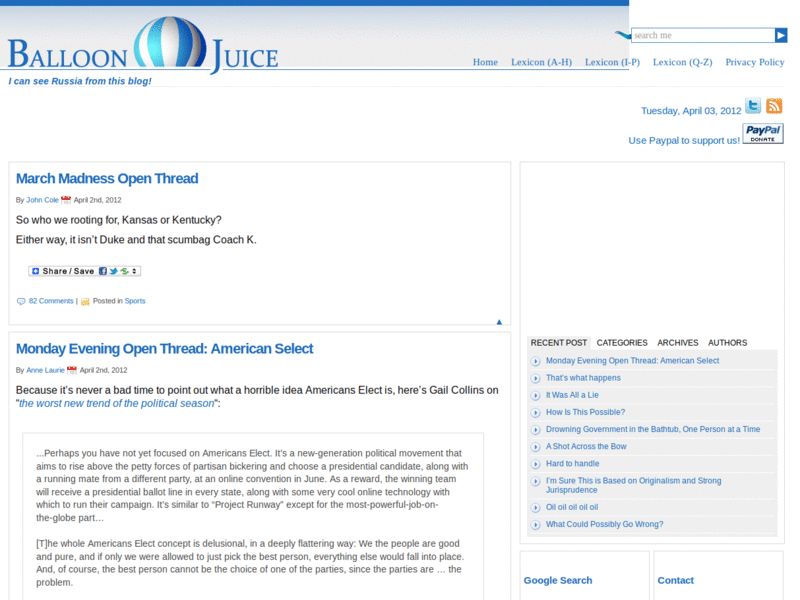Focus the 'search me' input field
Screen dimensions: 800x600
coord(703,35)
